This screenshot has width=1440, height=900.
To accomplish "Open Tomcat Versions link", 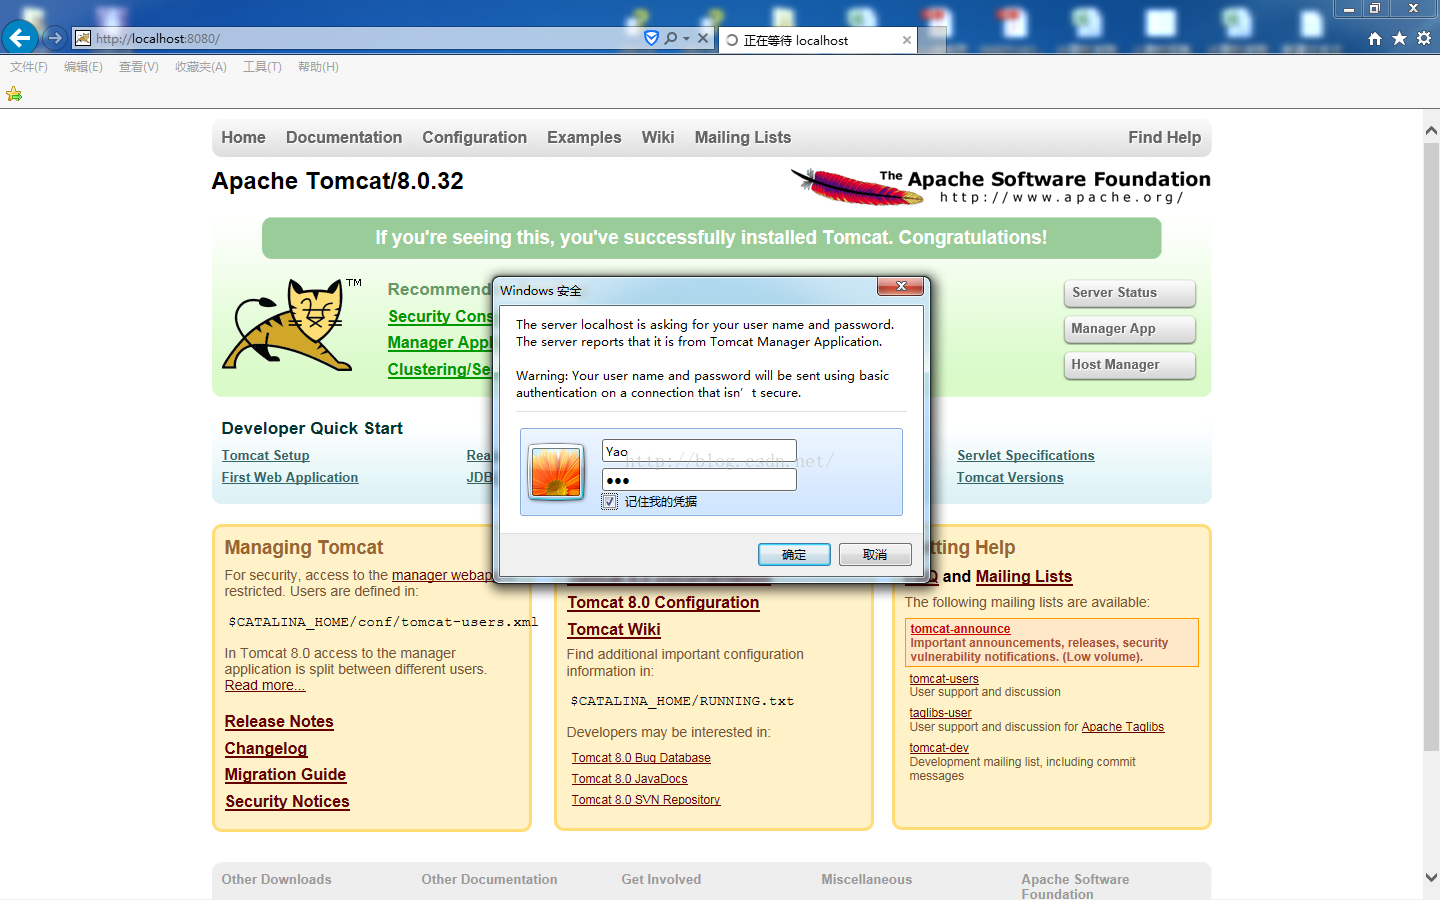I will [x=1010, y=478].
